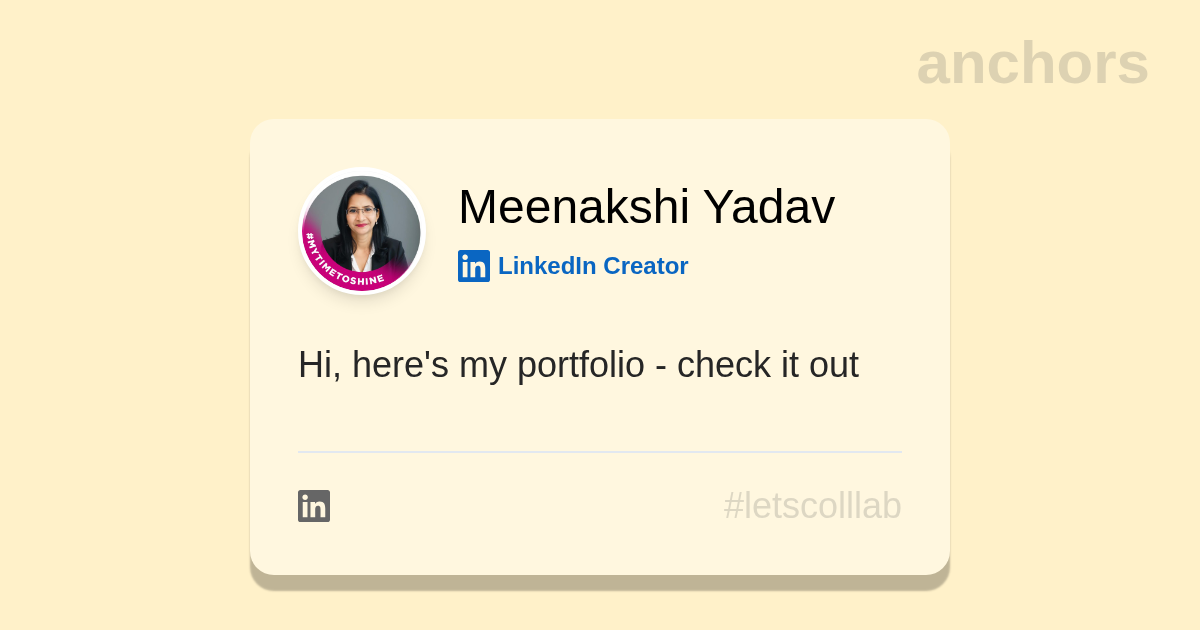The height and width of the screenshot is (630, 1200).
Task: Click the word "LinkedIn" in the blue label
Action: 547,266
